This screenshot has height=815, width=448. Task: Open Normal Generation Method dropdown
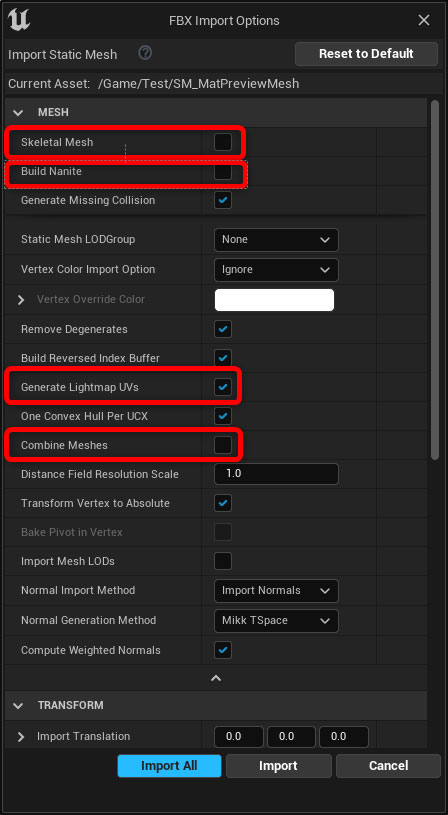[x=276, y=621]
